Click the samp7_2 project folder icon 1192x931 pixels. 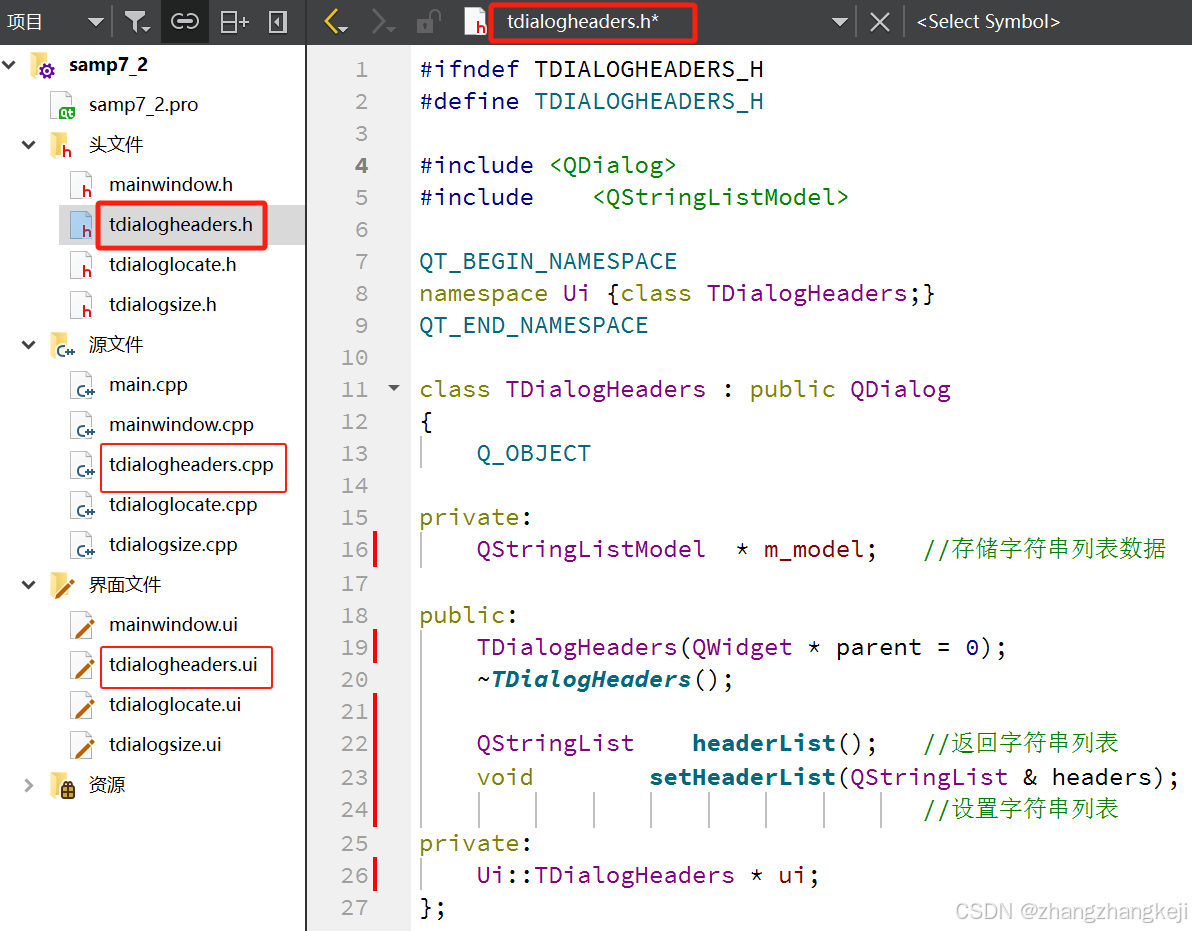coord(43,65)
